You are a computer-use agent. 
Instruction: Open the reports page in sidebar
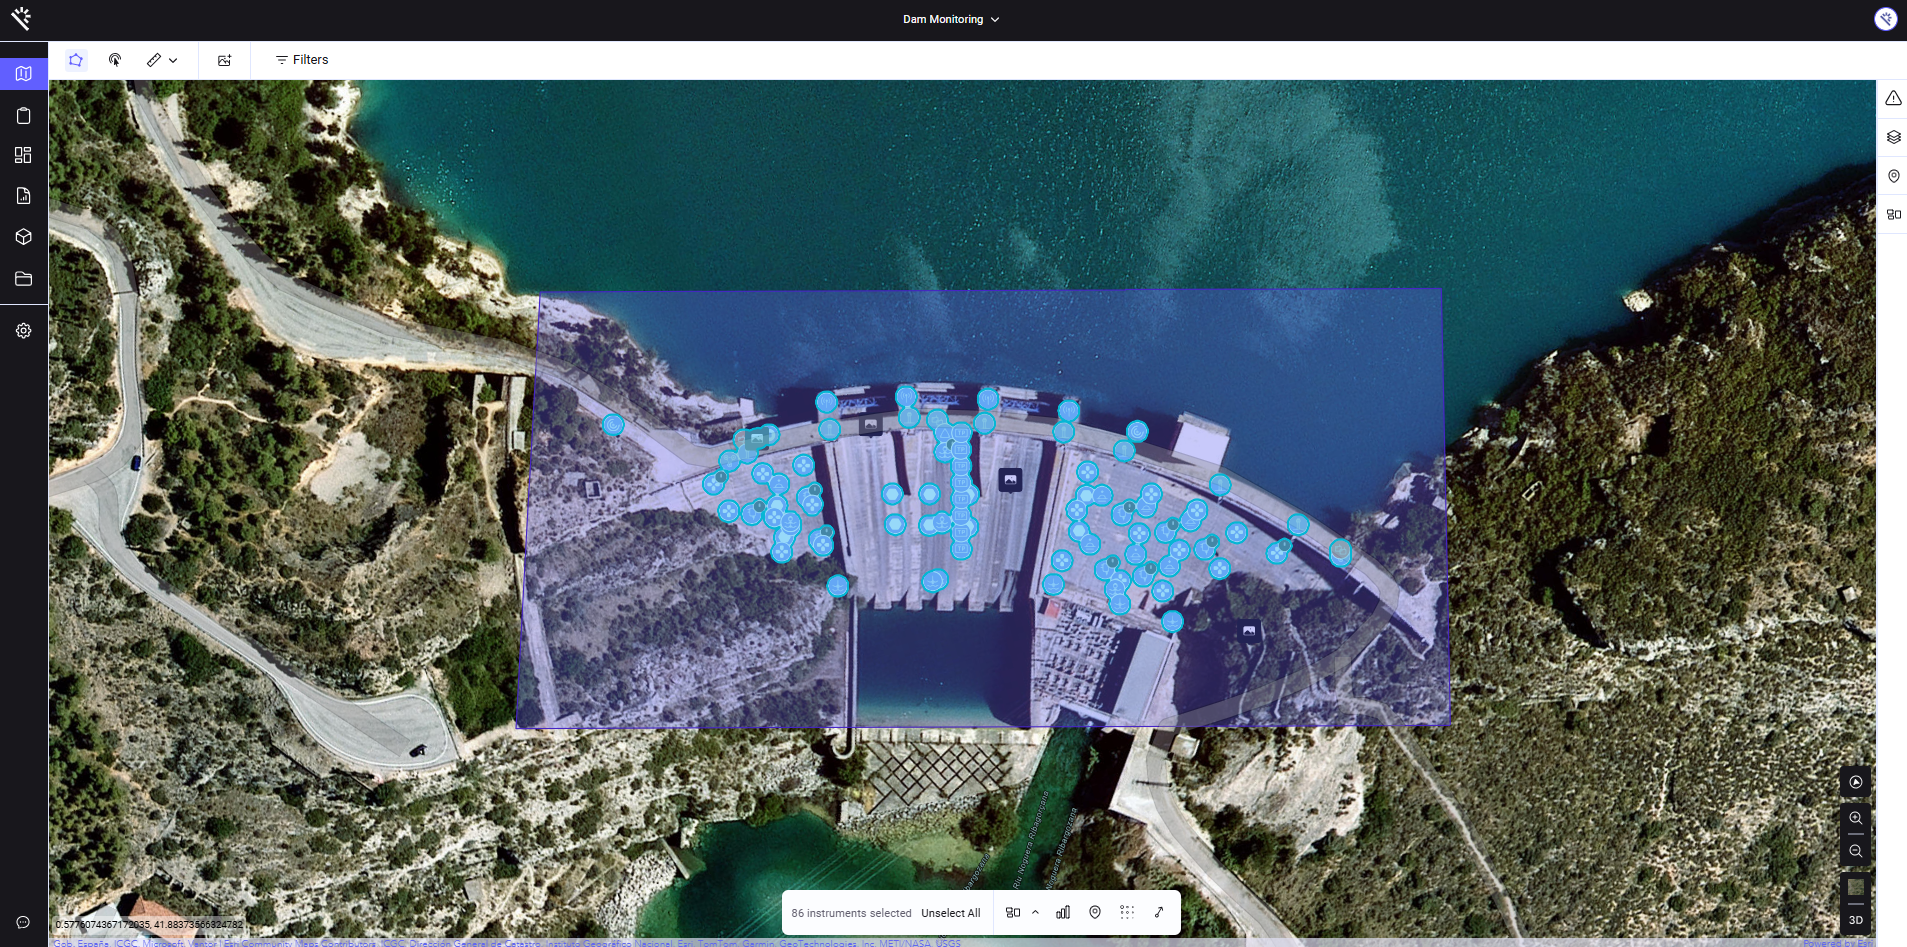click(x=24, y=196)
